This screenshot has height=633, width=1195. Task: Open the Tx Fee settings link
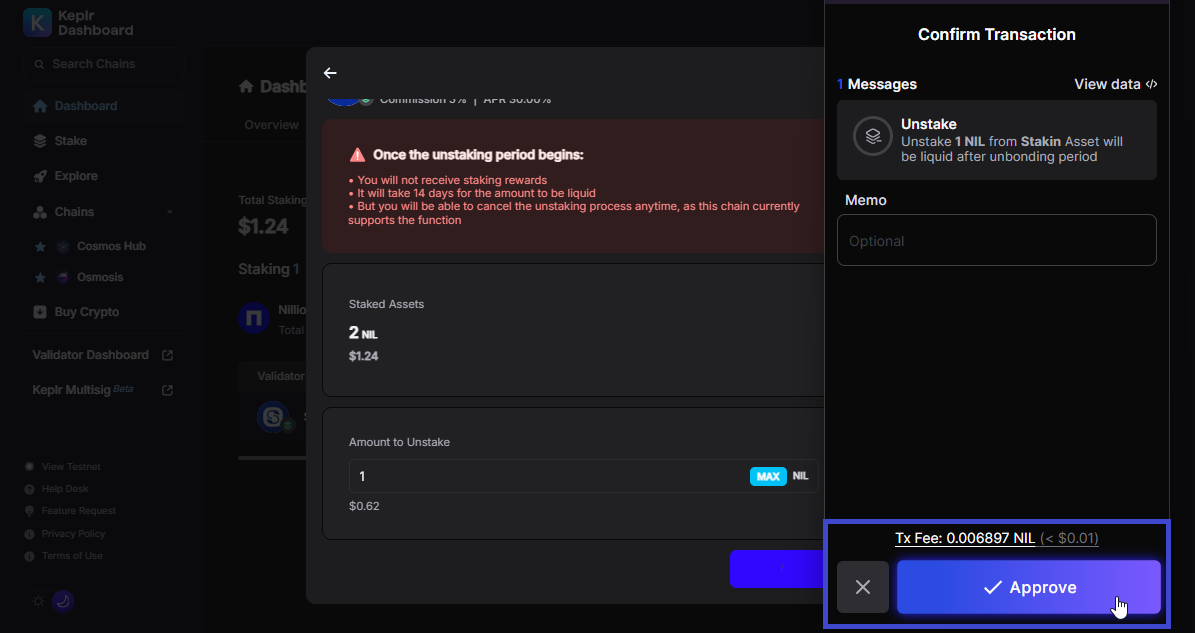click(964, 538)
